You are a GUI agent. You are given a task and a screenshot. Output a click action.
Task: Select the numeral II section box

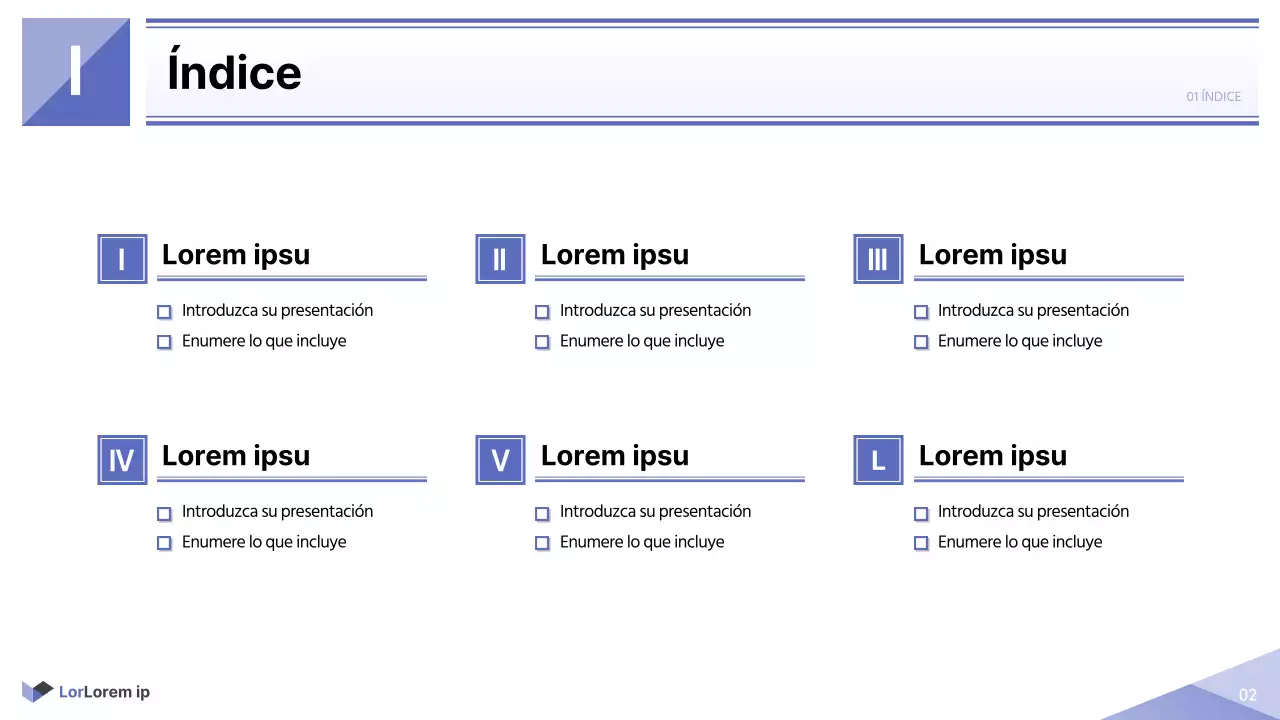pyautogui.click(x=500, y=259)
